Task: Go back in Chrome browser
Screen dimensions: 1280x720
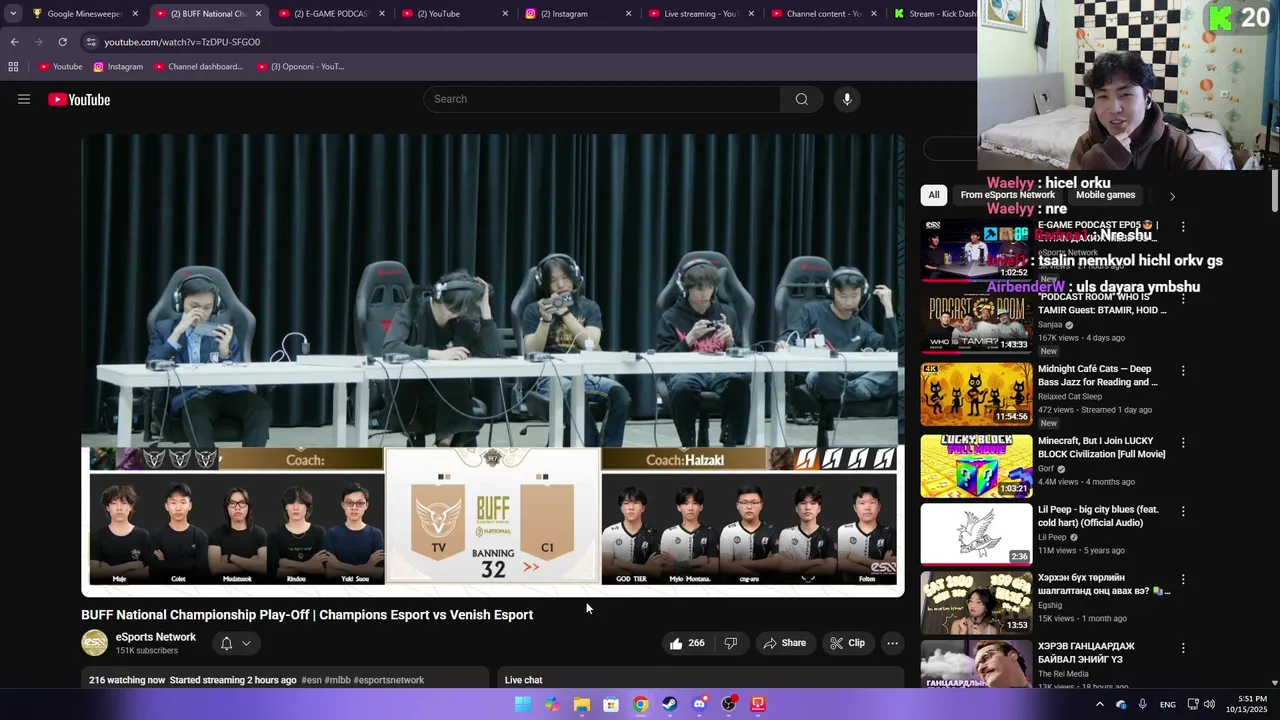Action: pos(14,42)
